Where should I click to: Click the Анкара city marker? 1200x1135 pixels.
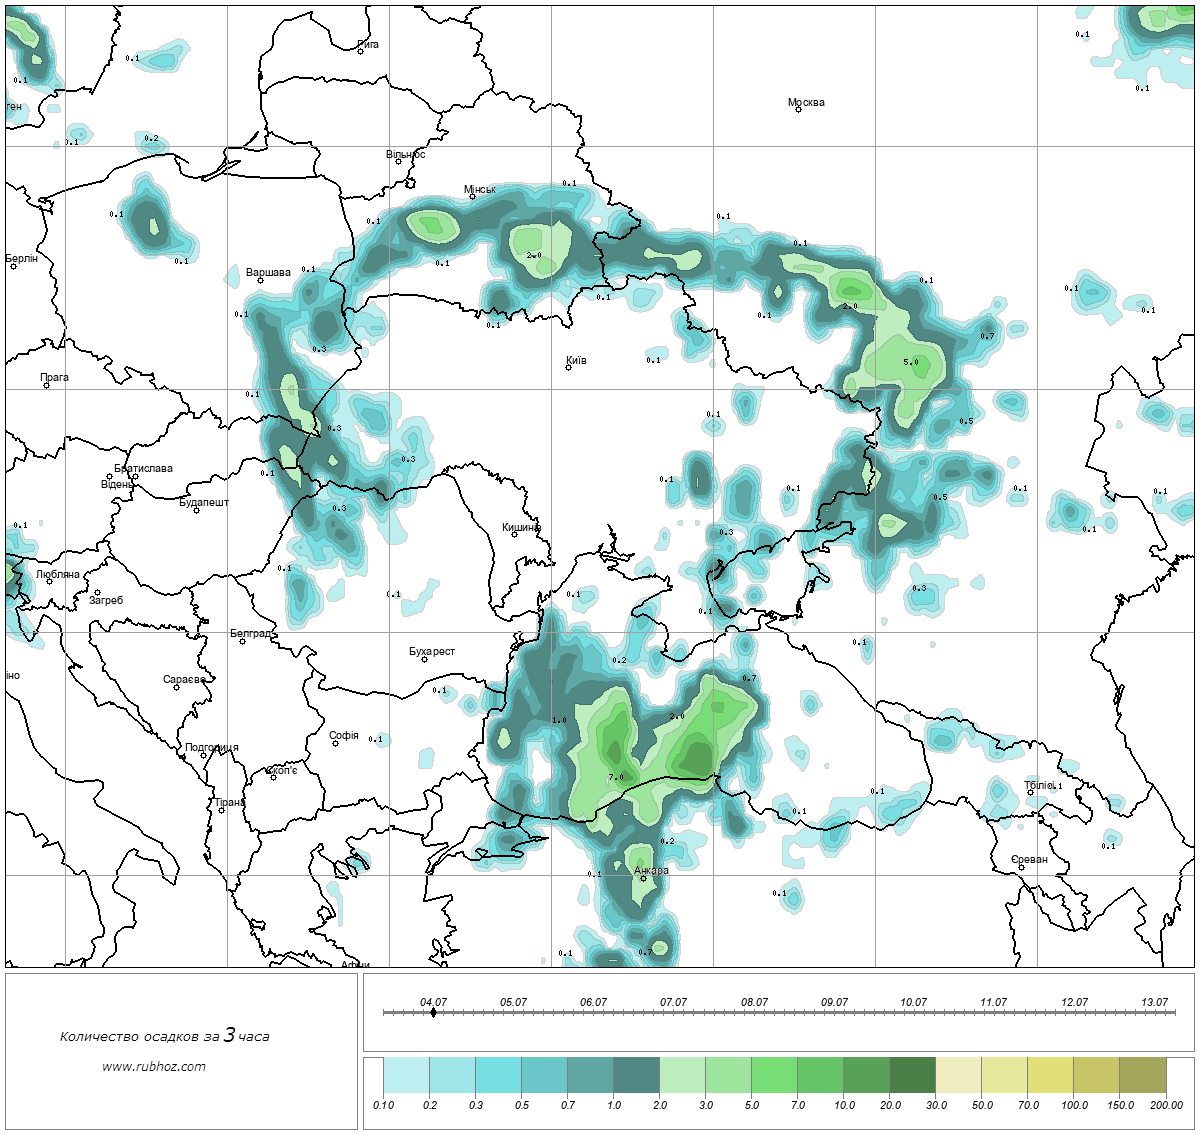click(x=644, y=879)
